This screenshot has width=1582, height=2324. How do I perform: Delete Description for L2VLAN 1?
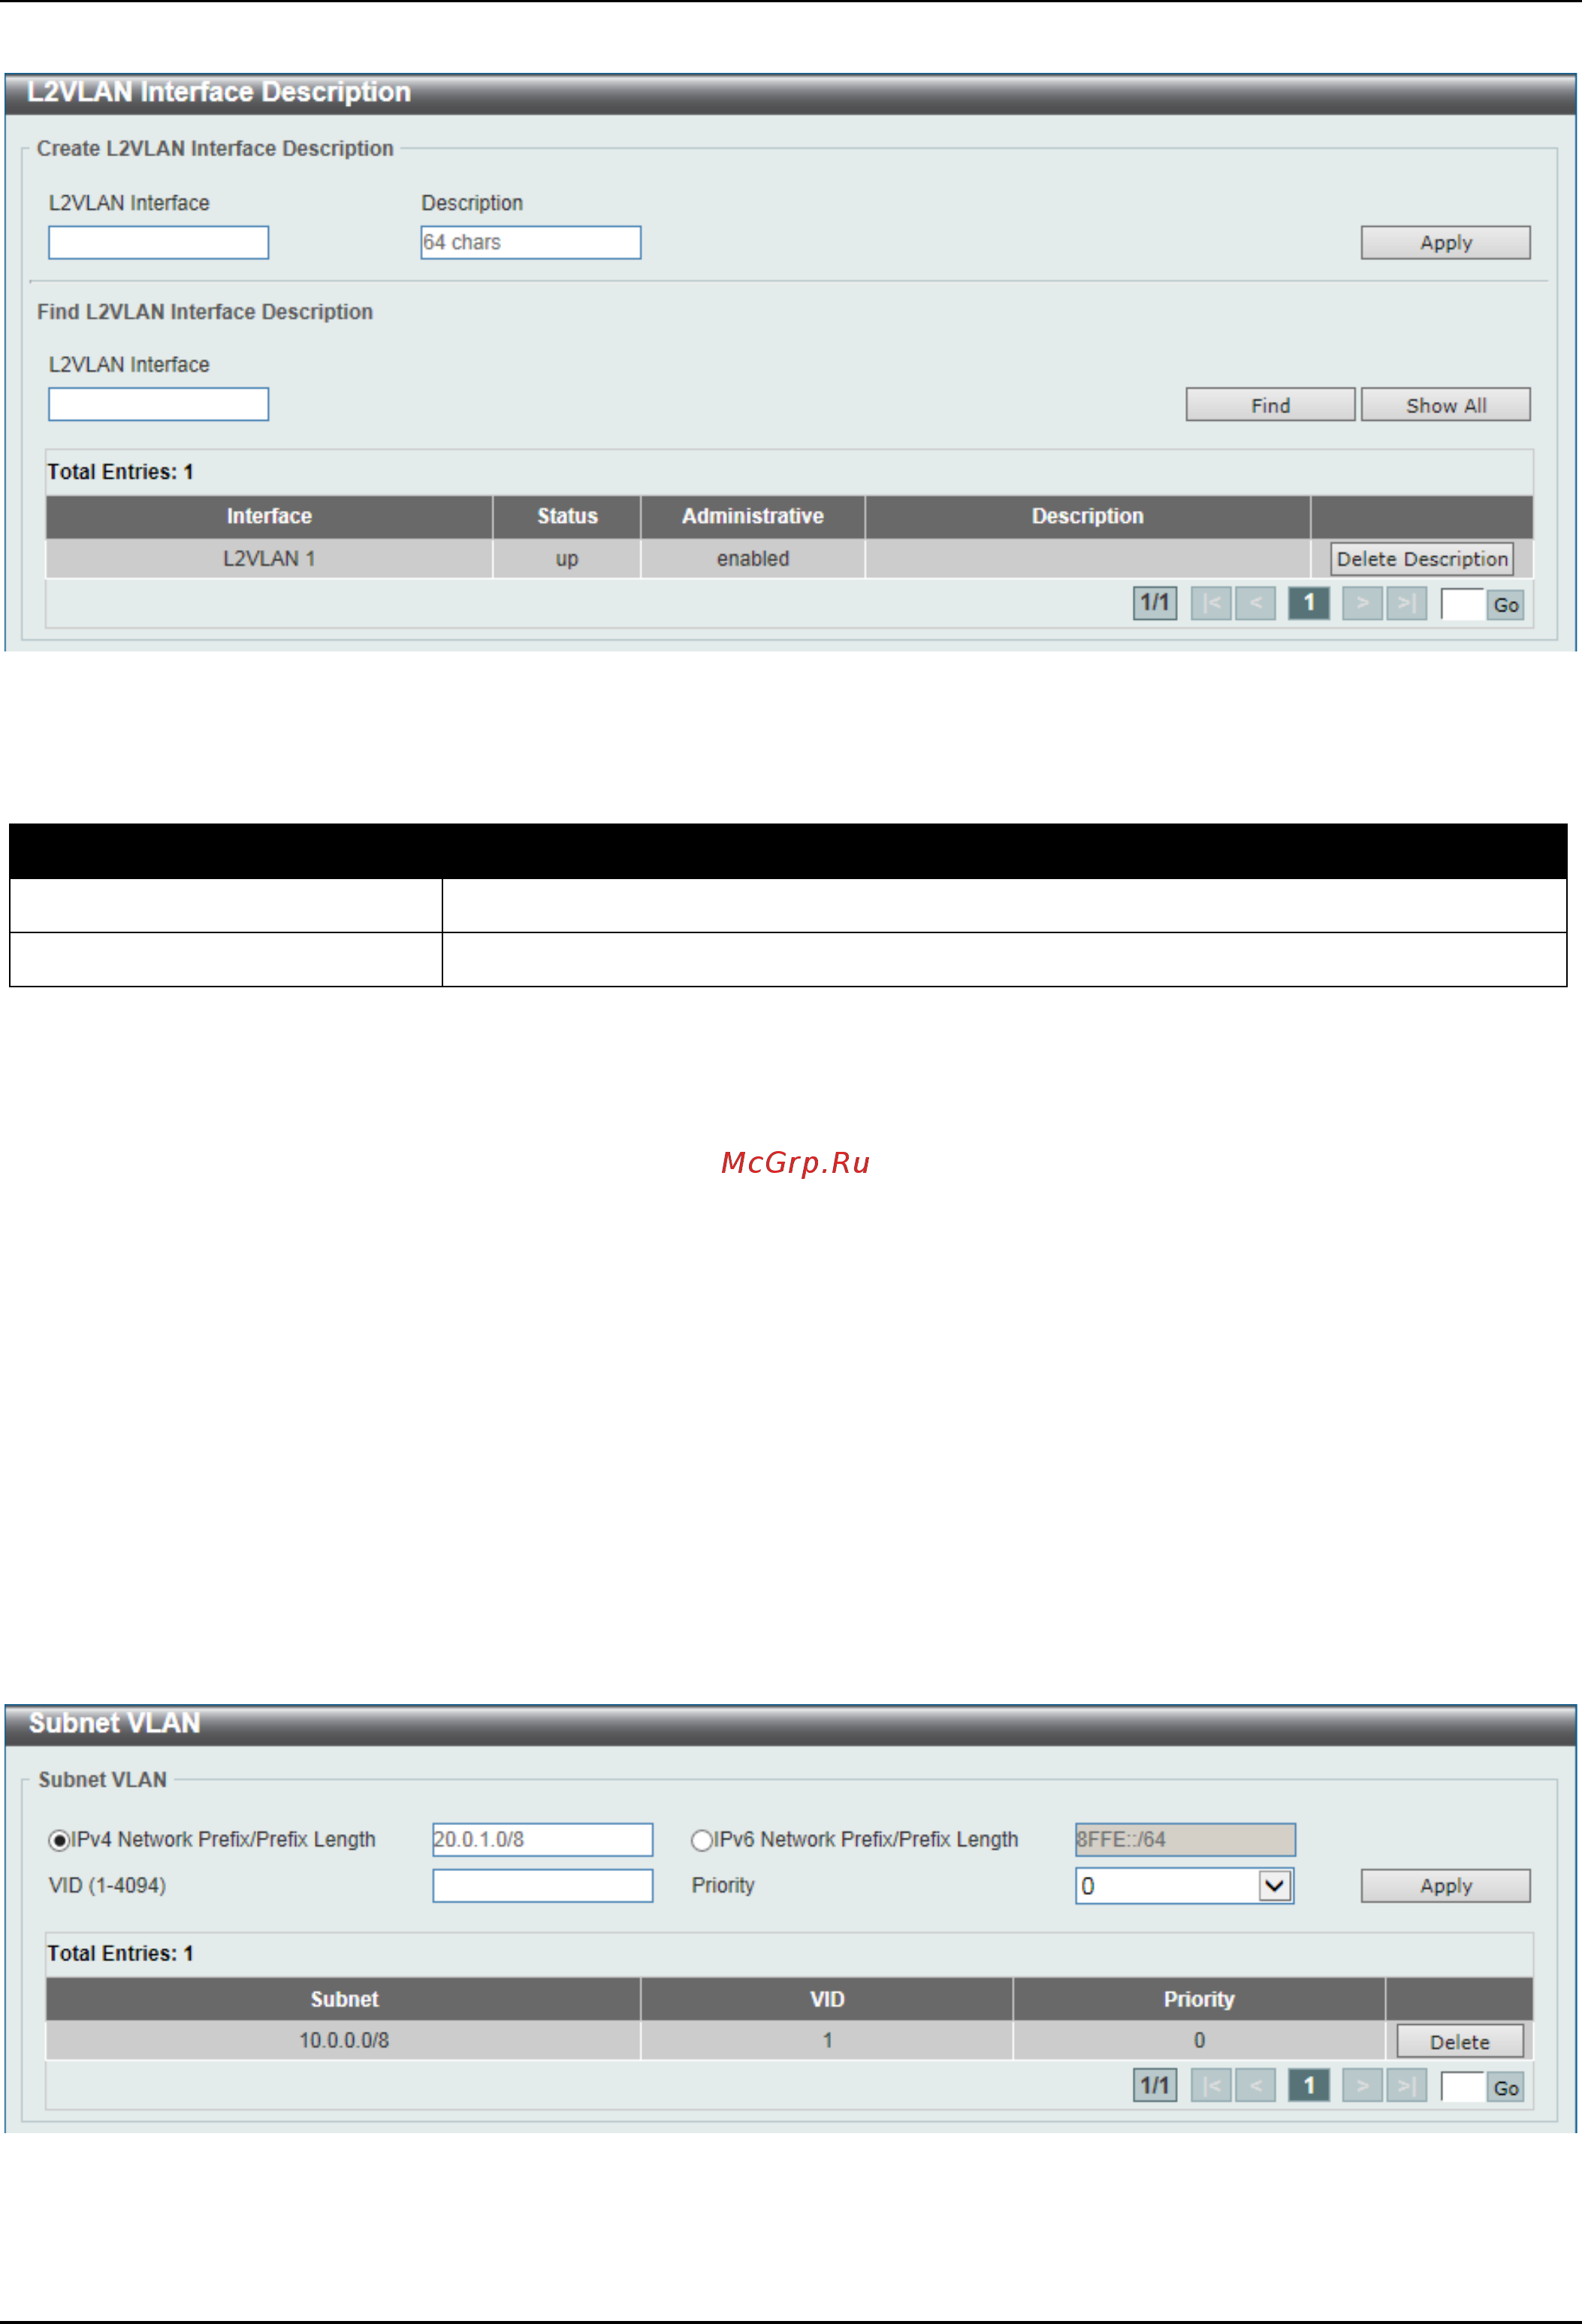click(1421, 559)
